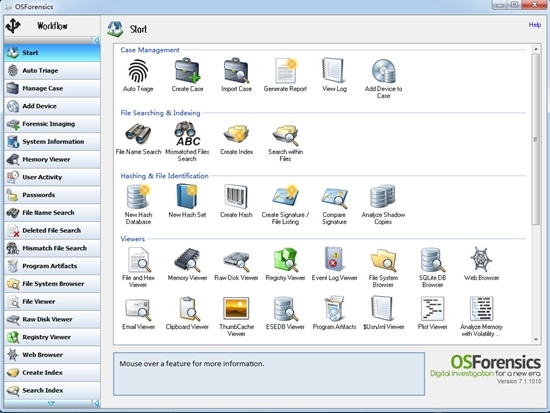Select Create Signature / File Listing
The height and width of the screenshot is (413, 550).
(x=286, y=197)
